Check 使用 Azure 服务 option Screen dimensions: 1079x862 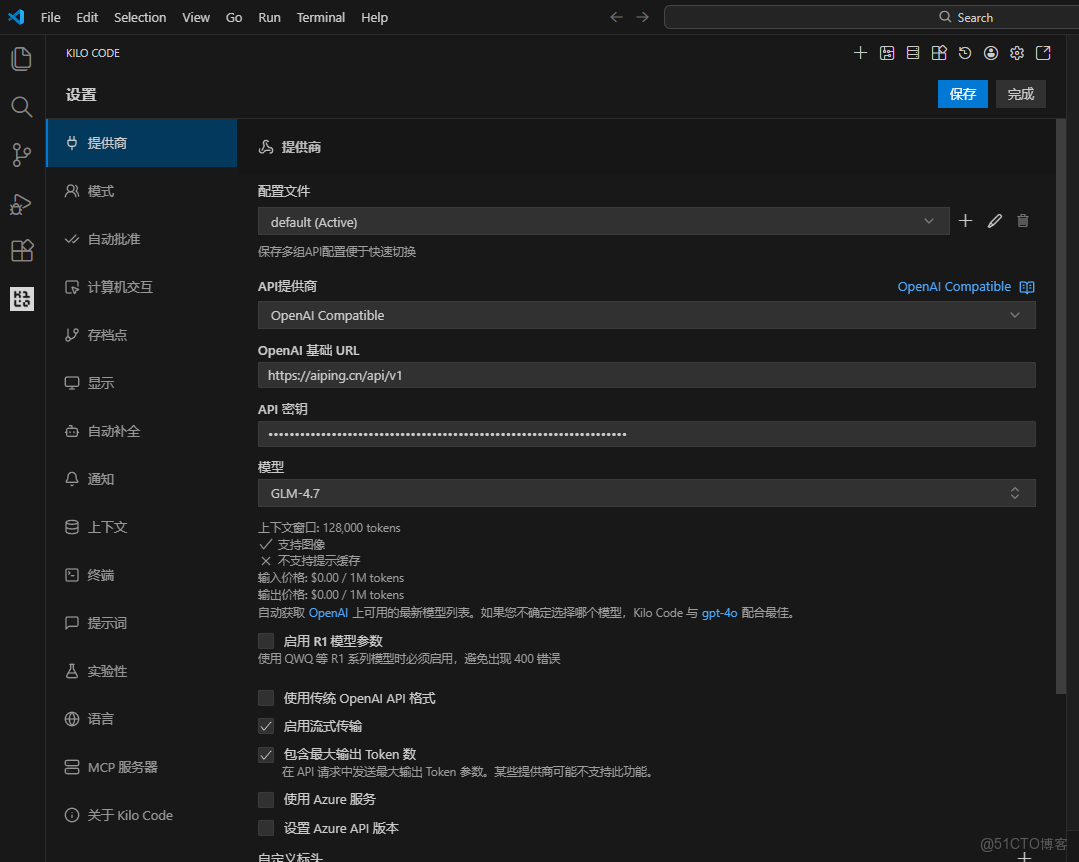pyautogui.click(x=265, y=799)
